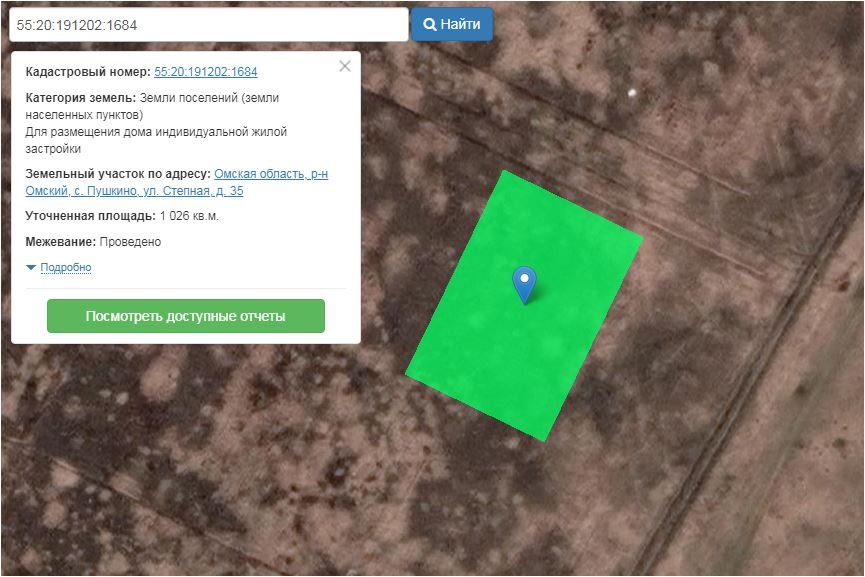Open the cadastral number link 55:20:191202:1684
Viewport: 865px width, 577px height.
point(206,72)
